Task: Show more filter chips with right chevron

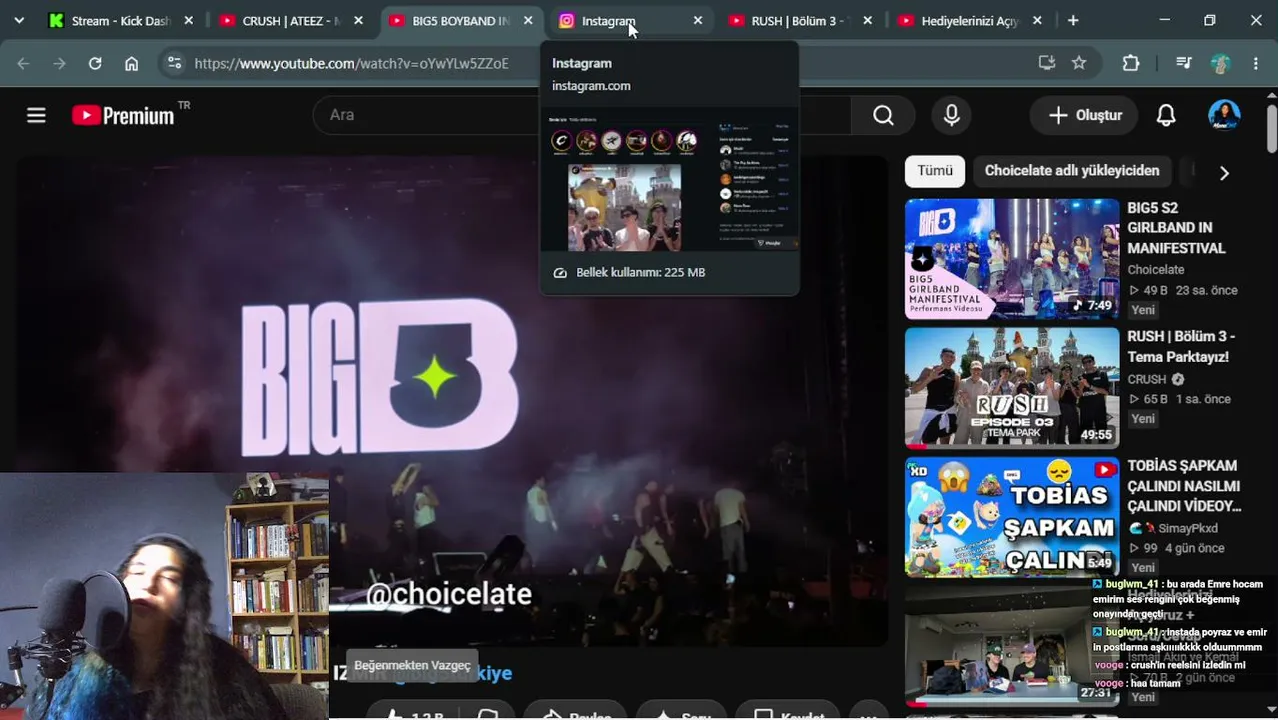Action: (x=1224, y=173)
